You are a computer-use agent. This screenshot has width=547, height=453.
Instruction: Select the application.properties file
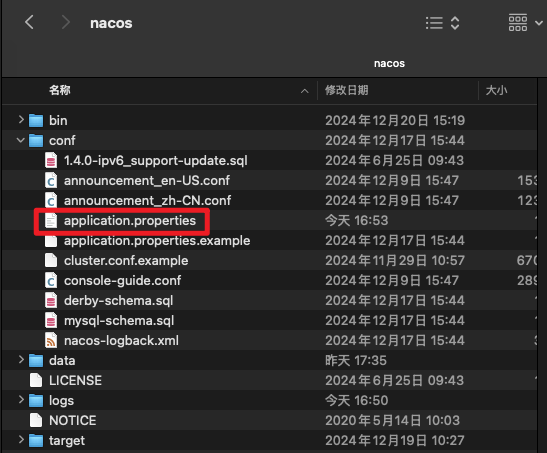[130, 220]
